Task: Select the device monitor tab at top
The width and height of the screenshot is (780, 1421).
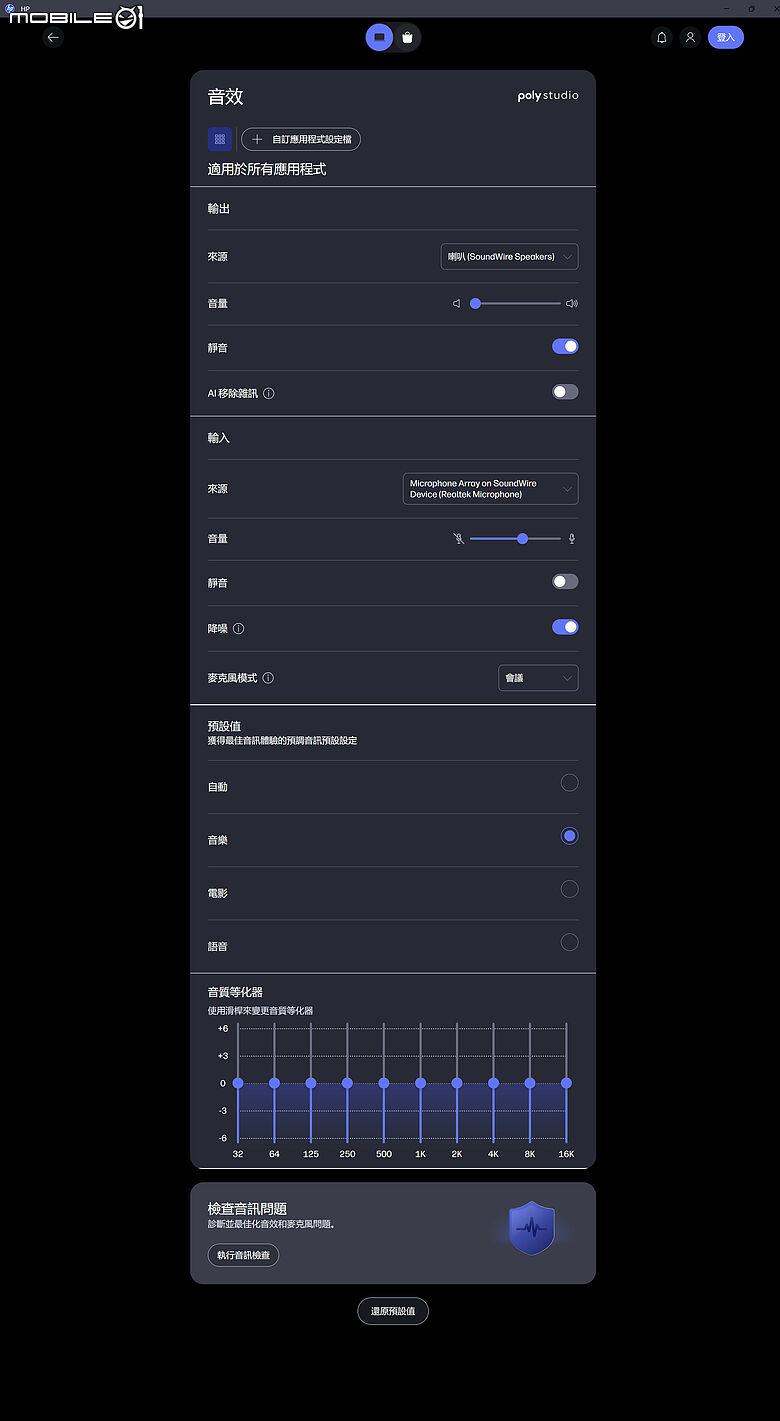Action: (x=379, y=38)
